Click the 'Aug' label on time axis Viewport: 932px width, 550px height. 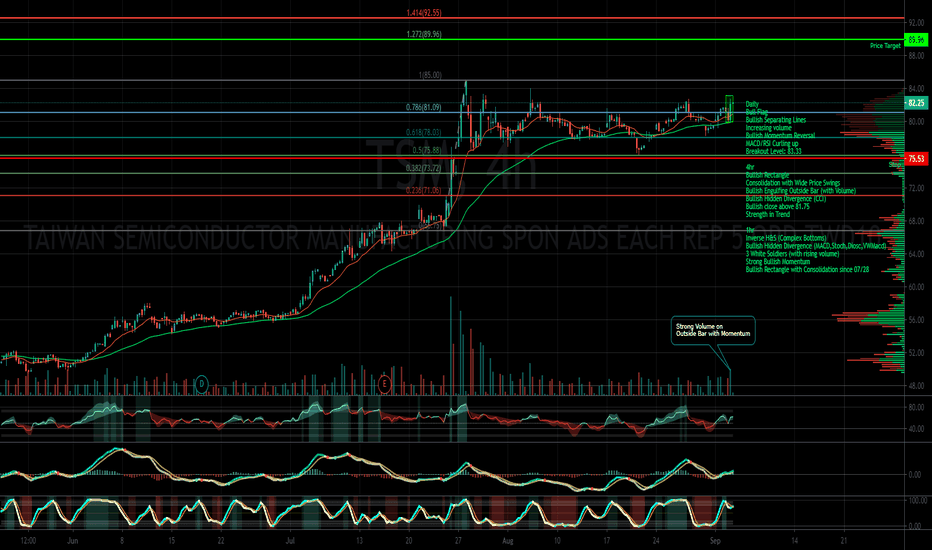coord(508,540)
